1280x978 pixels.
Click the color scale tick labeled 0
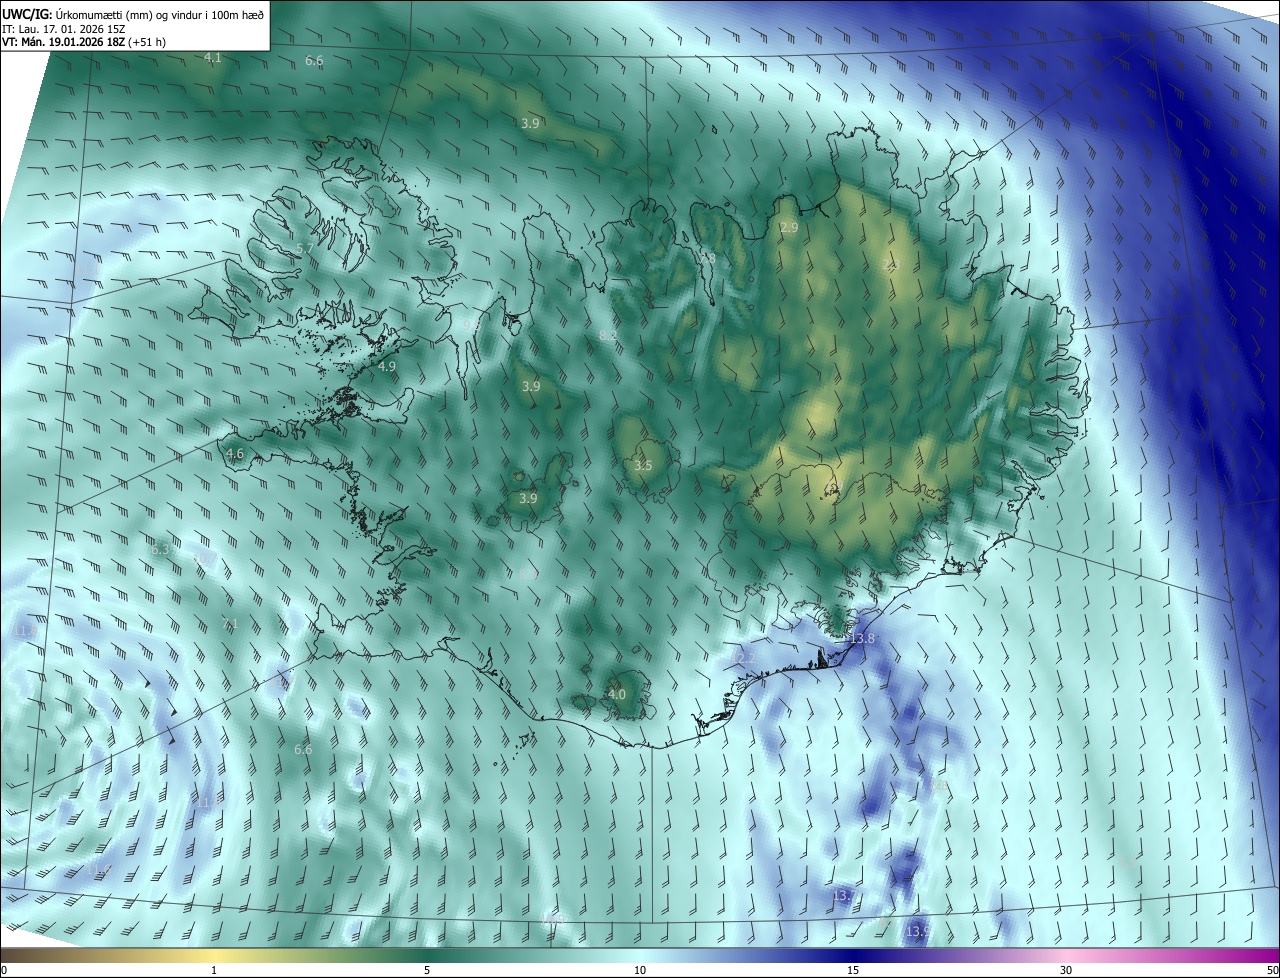pos(4,970)
